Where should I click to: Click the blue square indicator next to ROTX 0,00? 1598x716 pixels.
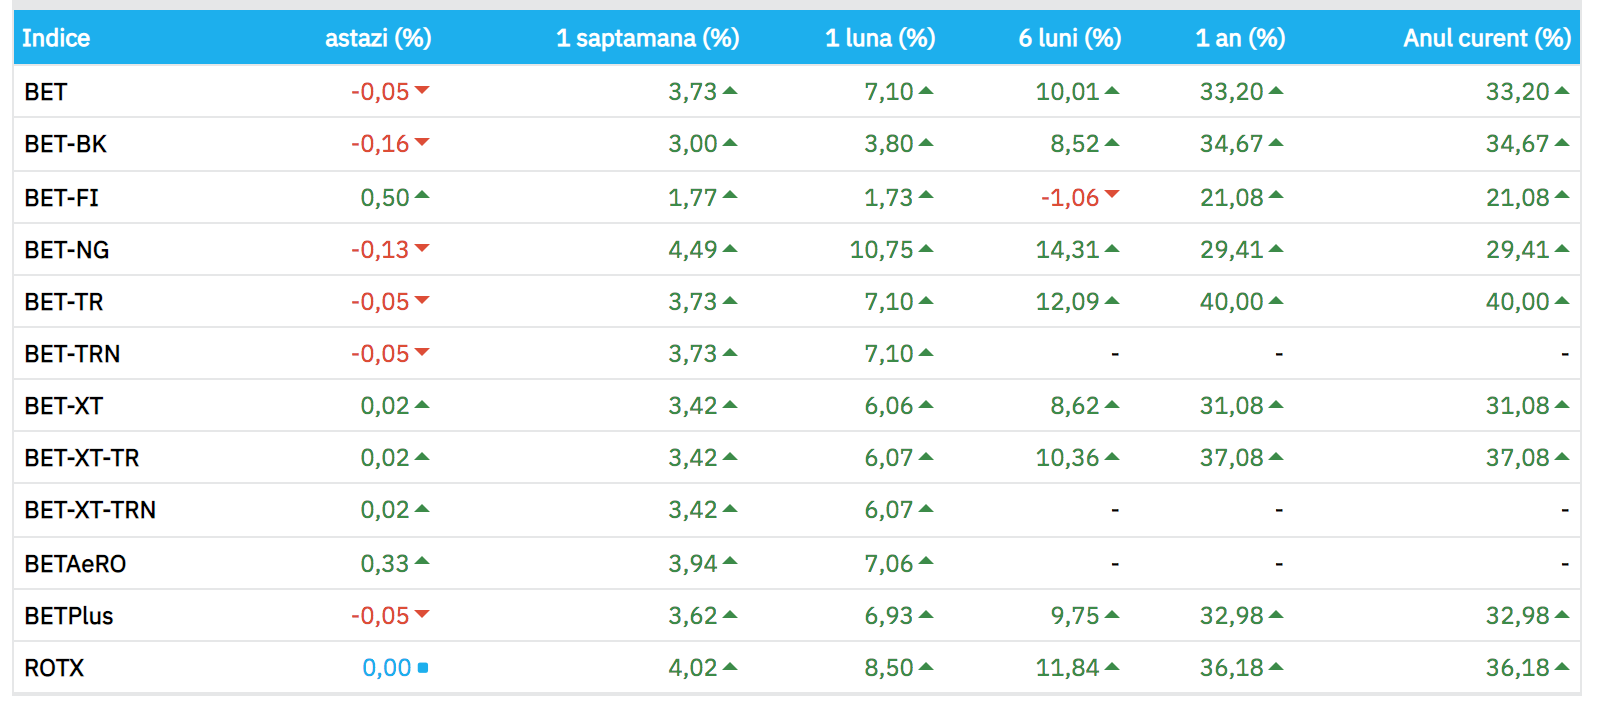click(x=423, y=667)
